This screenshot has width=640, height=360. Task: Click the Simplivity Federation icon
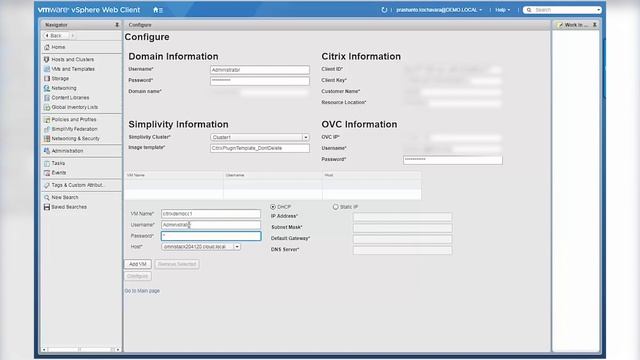click(47, 129)
